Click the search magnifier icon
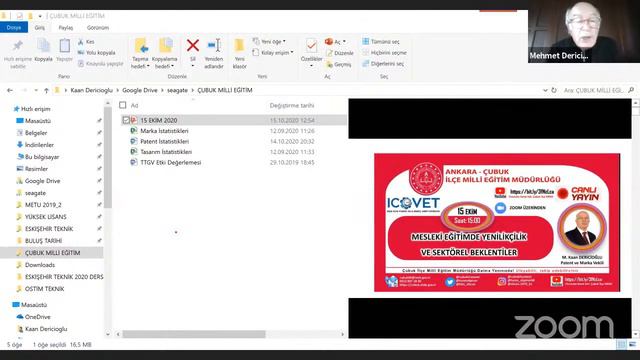 tap(631, 90)
